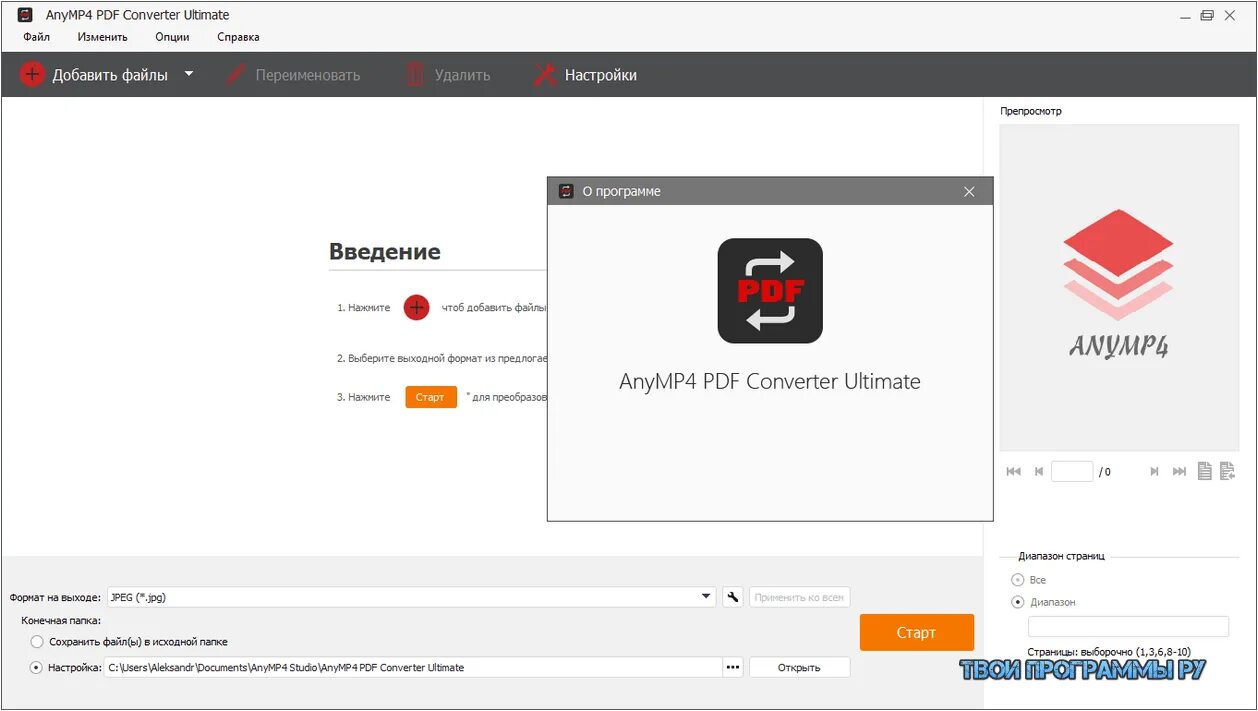Click the multi-page view icon

1228,471
